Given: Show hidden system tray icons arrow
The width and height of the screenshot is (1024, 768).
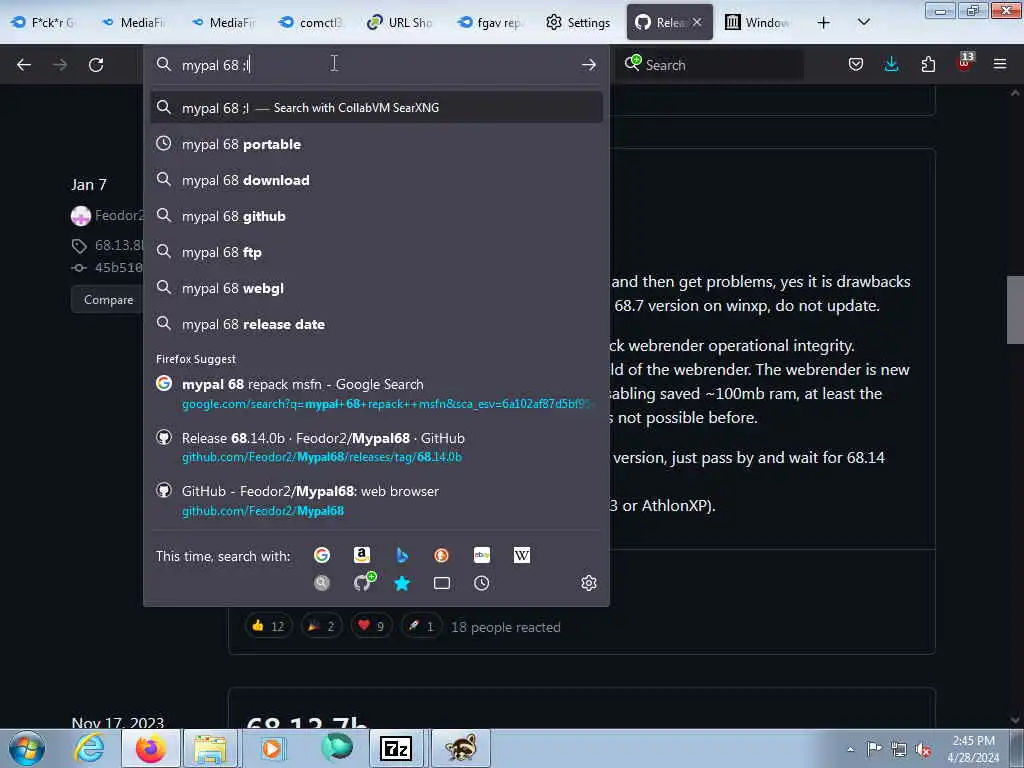Looking at the screenshot, I should point(850,749).
